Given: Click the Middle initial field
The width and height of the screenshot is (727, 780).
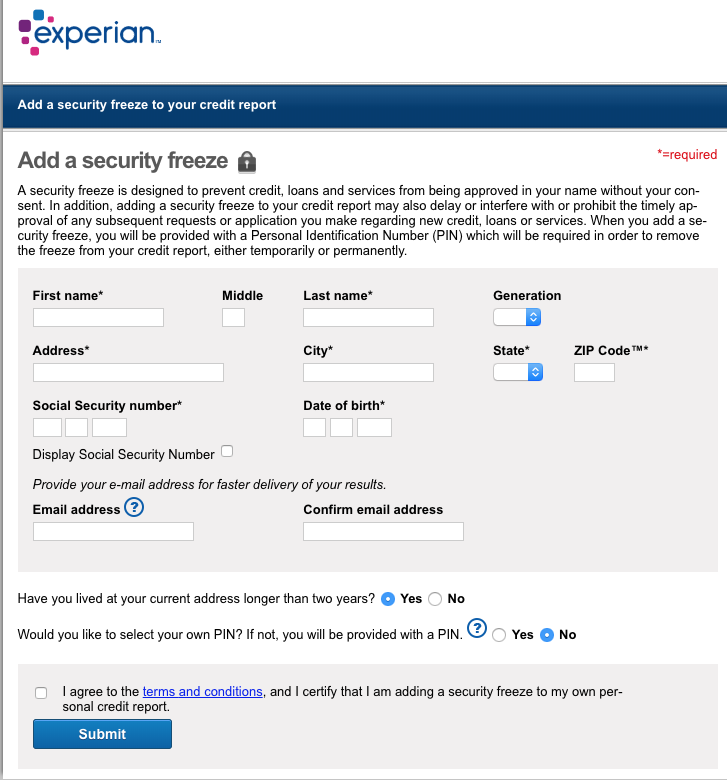Looking at the screenshot, I should tap(233, 317).
